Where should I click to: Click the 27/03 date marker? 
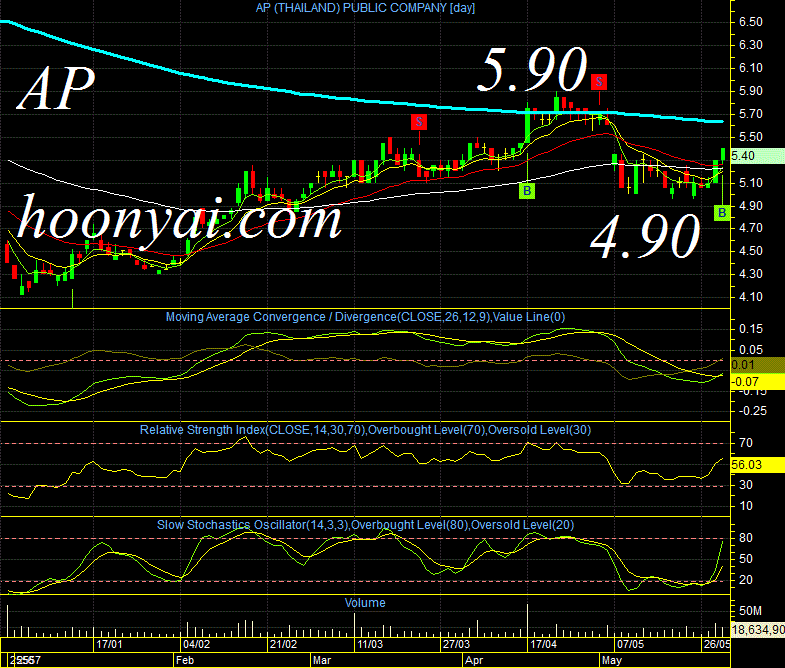457,644
